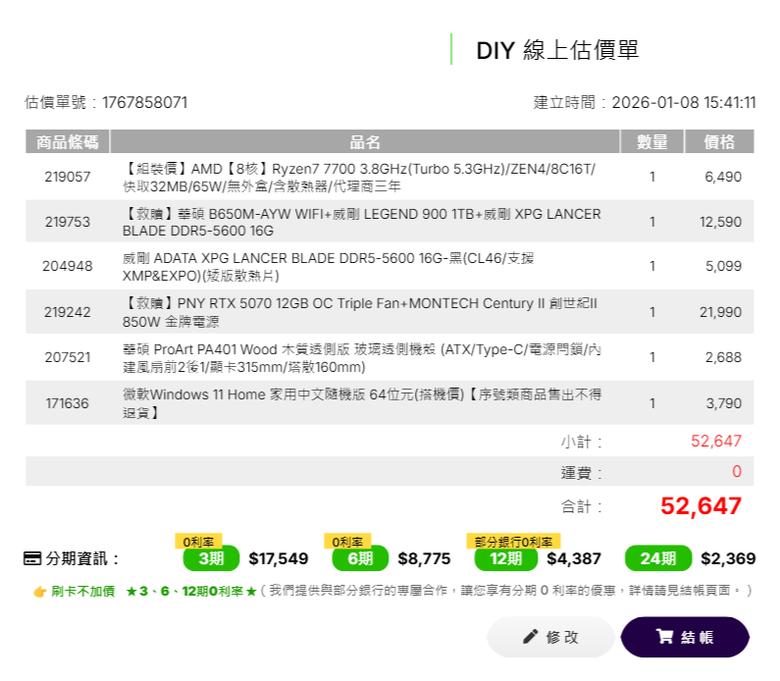Click the 華碩 ProArt PA401 Wood case name

362,358
